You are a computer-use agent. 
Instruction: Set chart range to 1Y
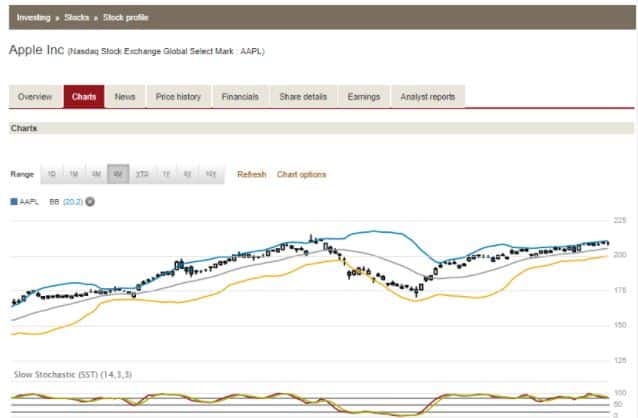166,174
